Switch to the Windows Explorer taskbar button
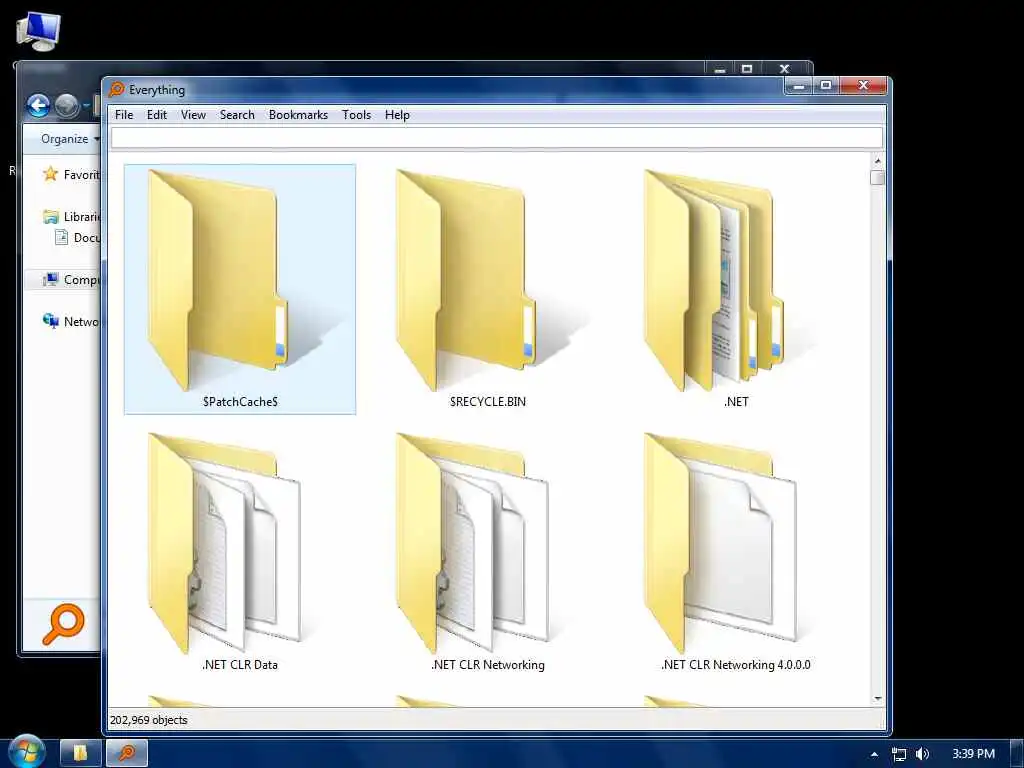This screenshot has width=1024, height=768. point(80,754)
